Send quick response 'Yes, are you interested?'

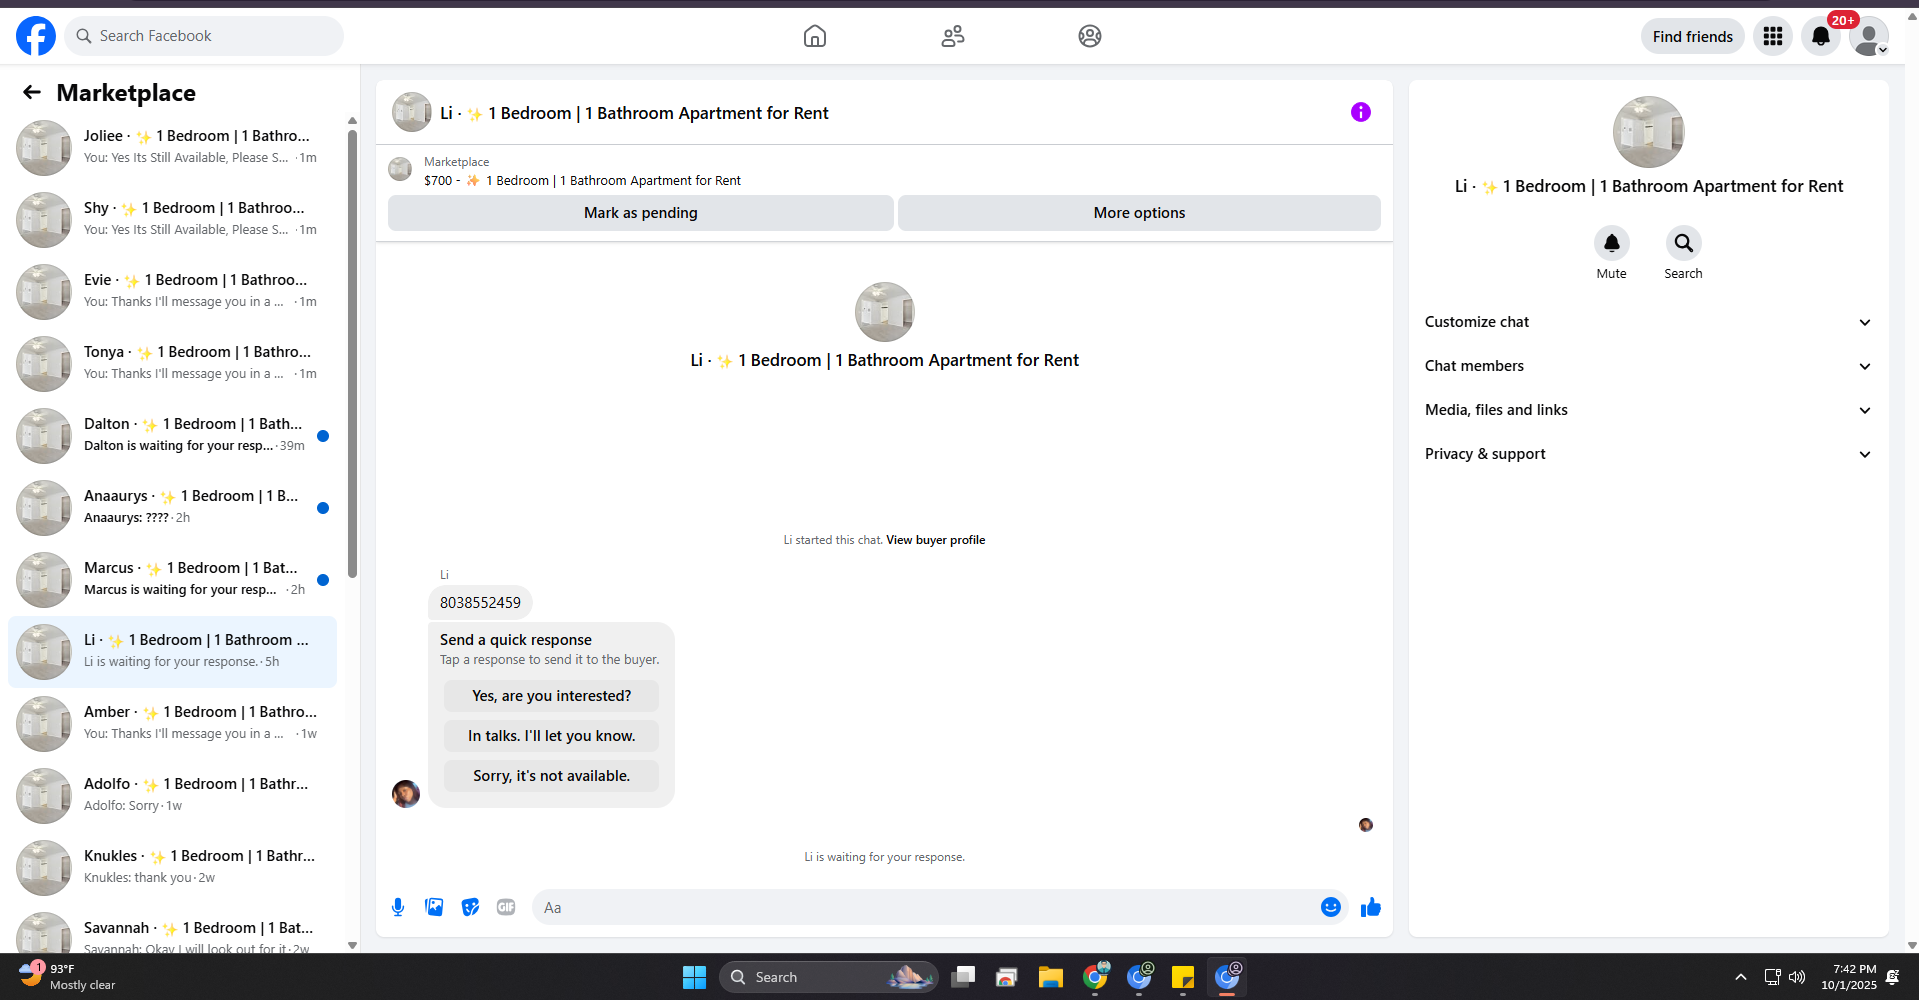tap(552, 696)
